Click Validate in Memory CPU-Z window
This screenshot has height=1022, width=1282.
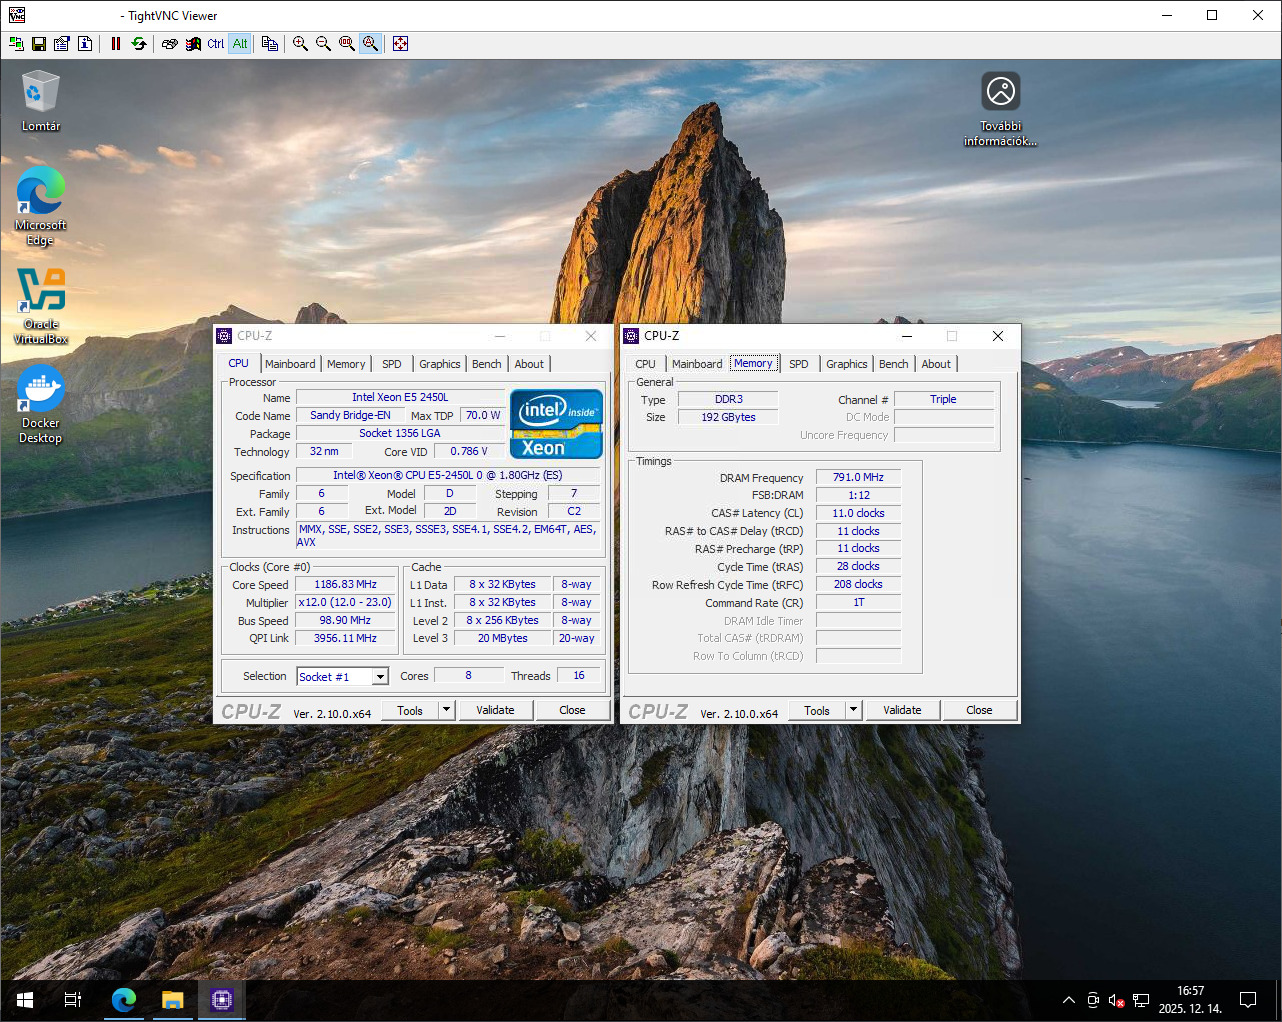[902, 710]
